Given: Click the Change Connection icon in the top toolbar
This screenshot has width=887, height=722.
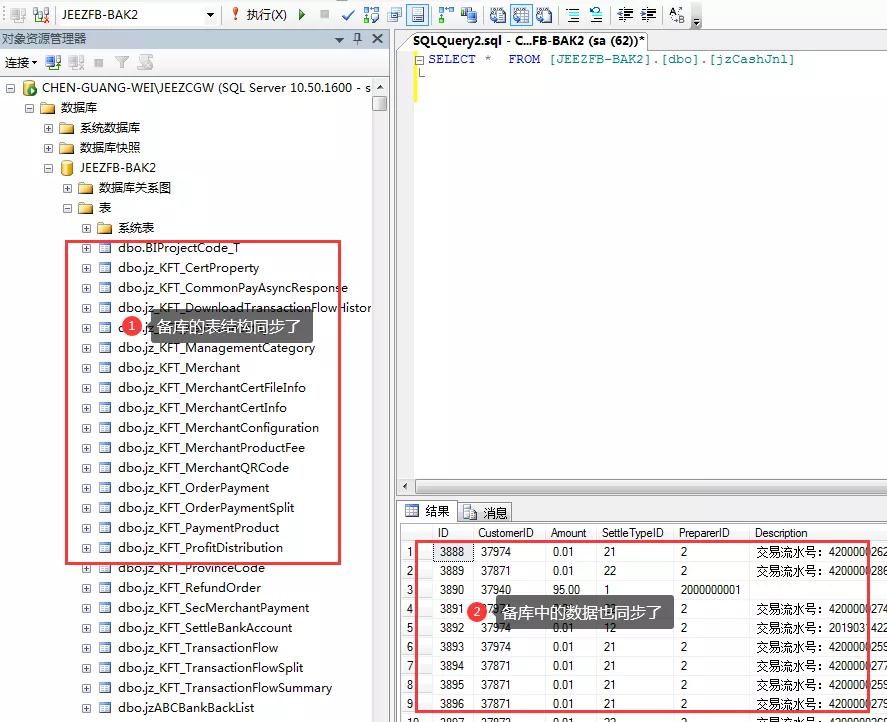Looking at the screenshot, I should [x=41, y=15].
